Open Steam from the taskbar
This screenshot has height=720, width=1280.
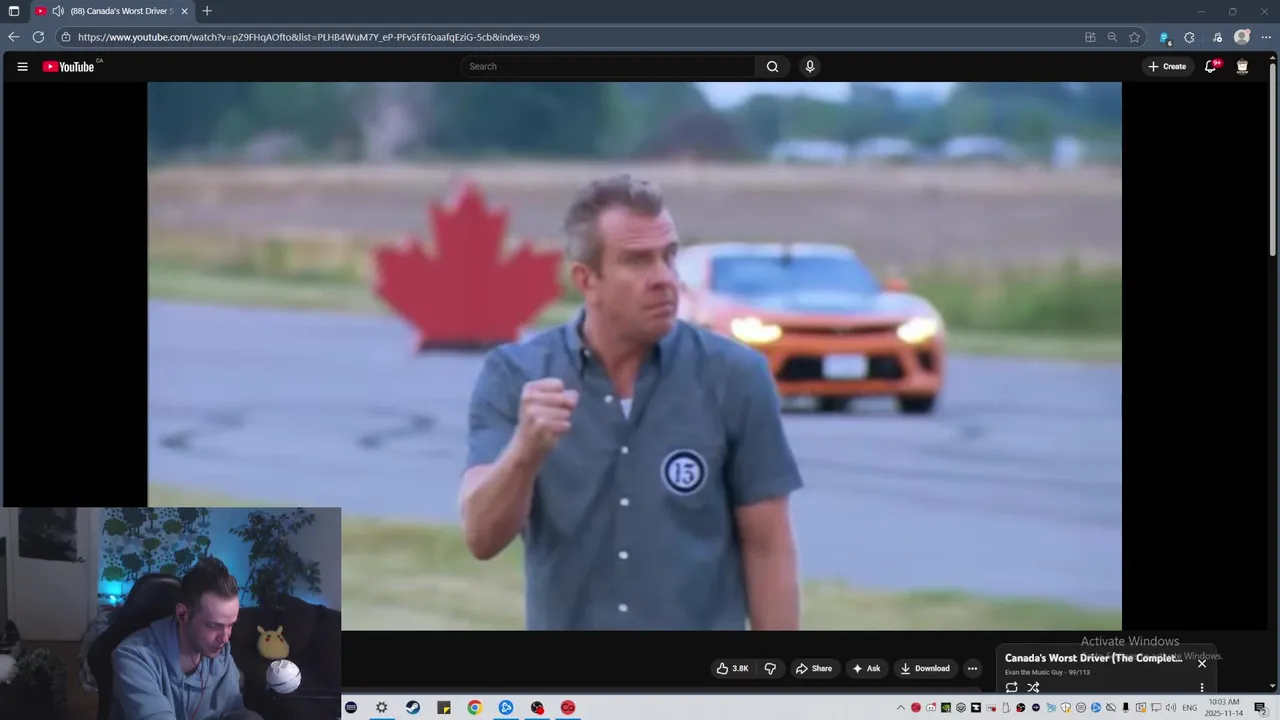pos(413,707)
